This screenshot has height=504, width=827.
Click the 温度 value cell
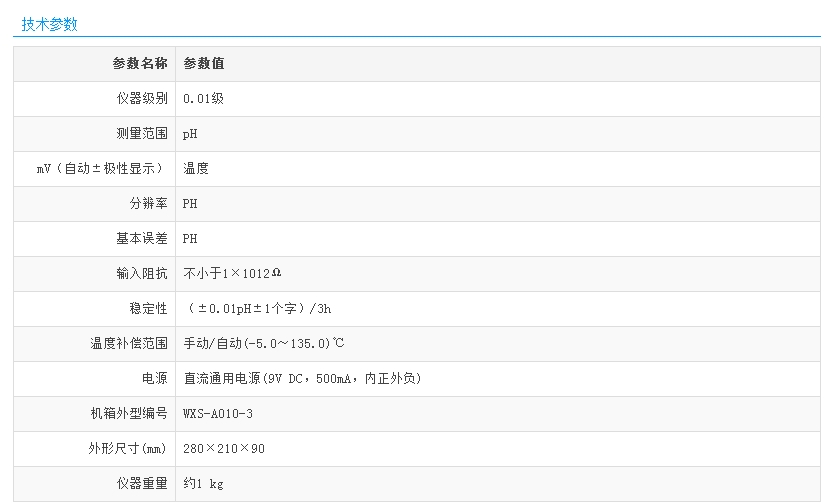click(196, 169)
